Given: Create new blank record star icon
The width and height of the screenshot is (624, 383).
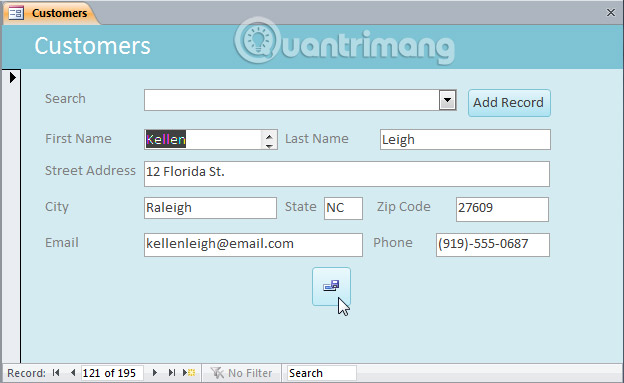Looking at the screenshot, I should [189, 373].
